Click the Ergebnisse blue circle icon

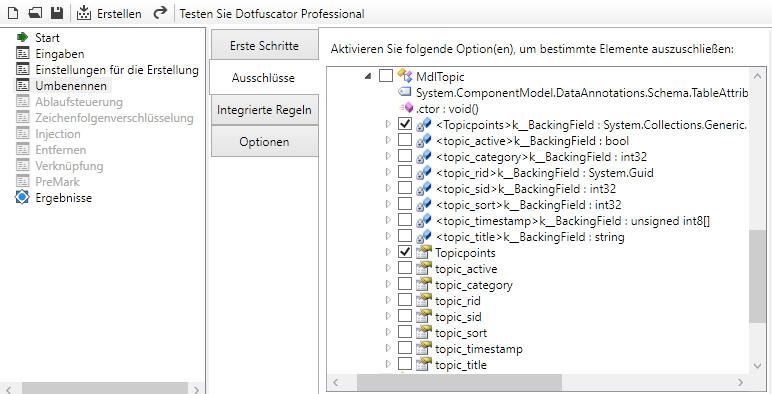pos(23,197)
